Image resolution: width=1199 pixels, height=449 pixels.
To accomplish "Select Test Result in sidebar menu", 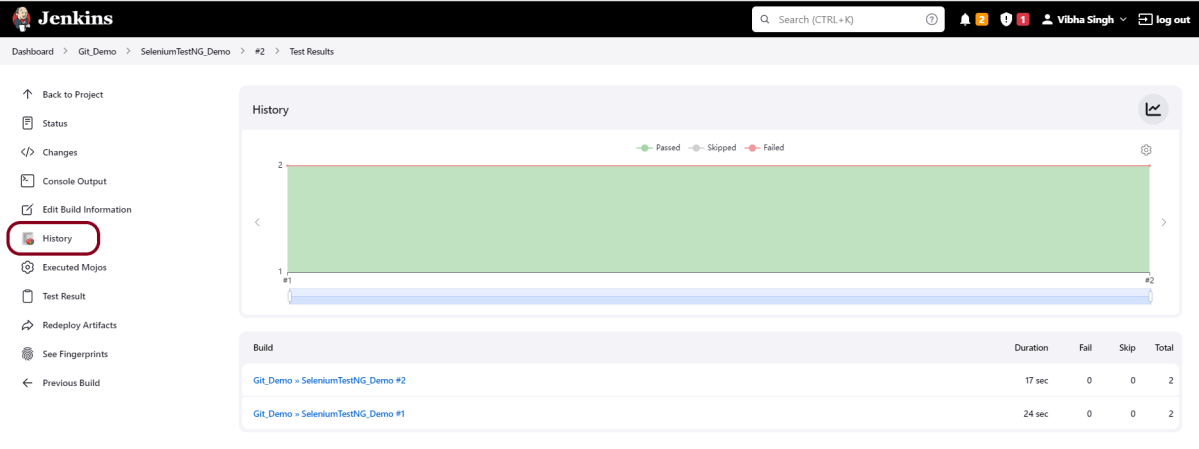I will tap(64, 296).
